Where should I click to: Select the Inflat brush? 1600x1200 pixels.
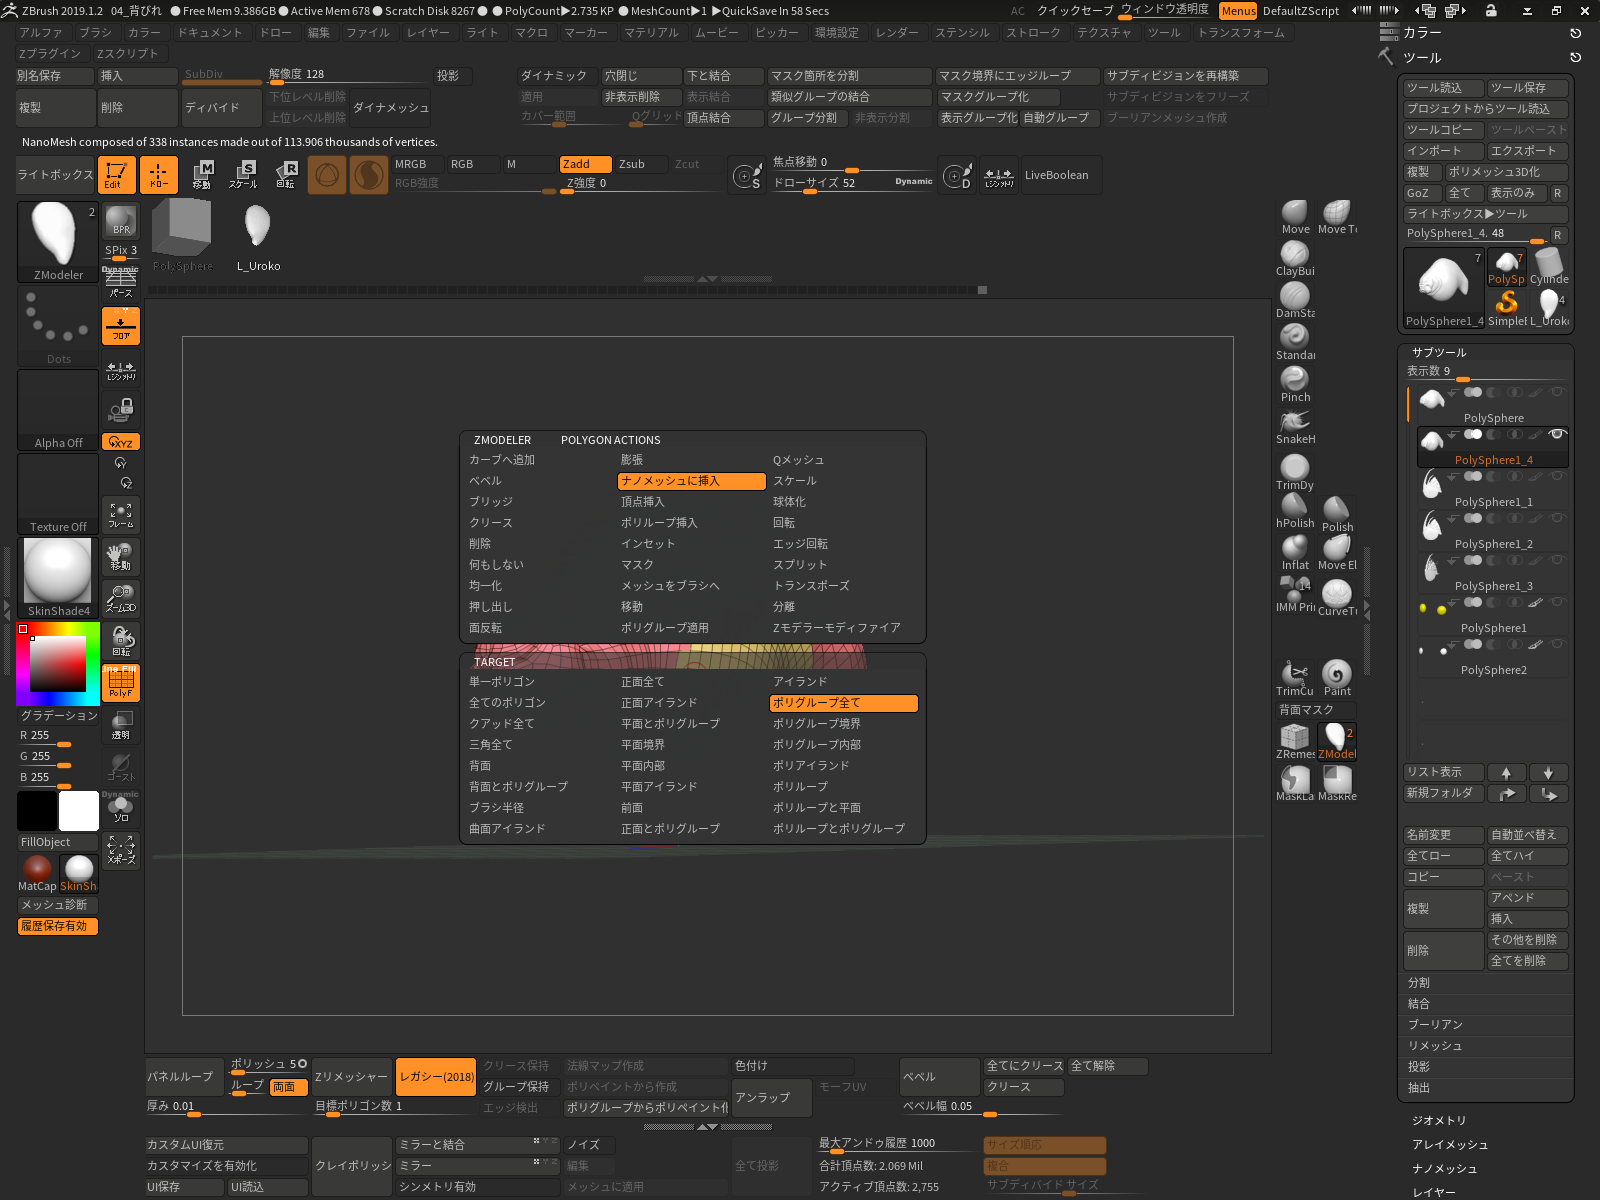[1295, 553]
